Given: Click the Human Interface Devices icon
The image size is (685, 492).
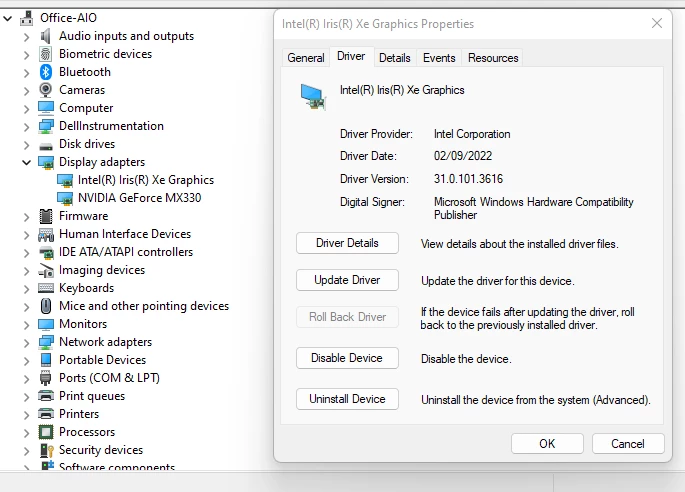Looking at the screenshot, I should [x=45, y=234].
